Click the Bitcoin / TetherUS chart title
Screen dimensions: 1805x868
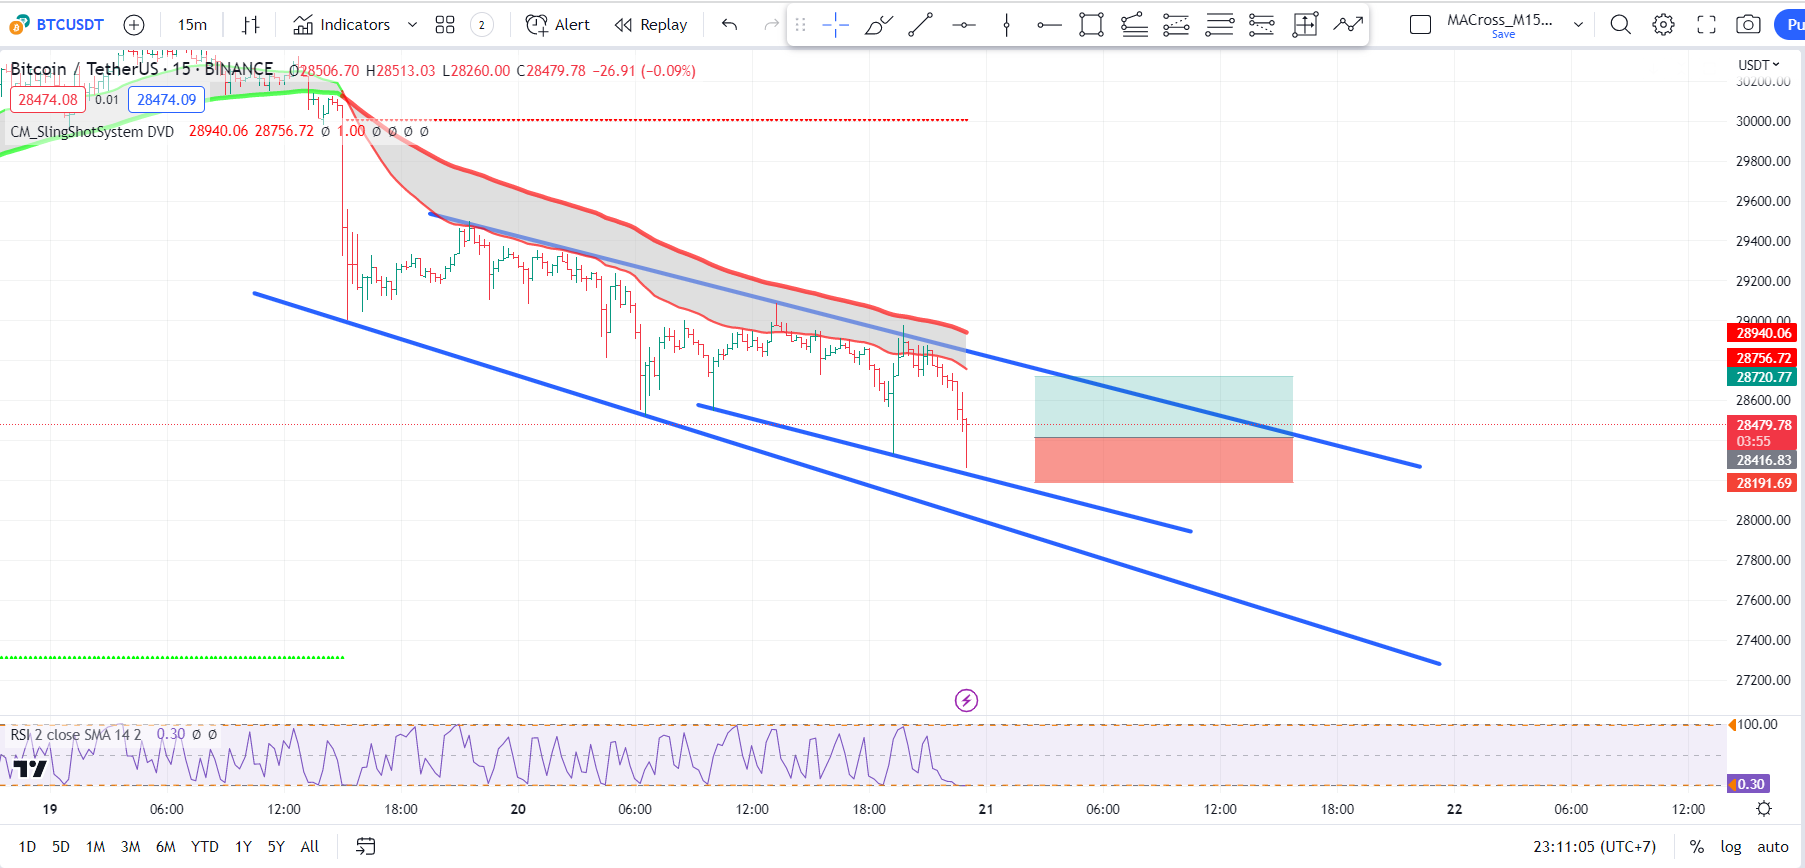click(x=142, y=69)
